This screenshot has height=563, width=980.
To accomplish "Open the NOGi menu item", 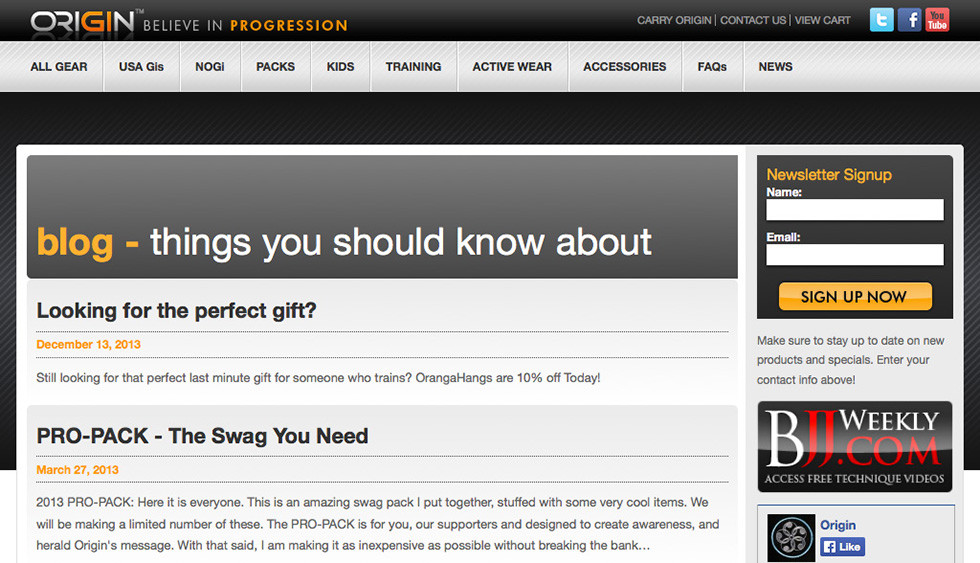I will [209, 67].
